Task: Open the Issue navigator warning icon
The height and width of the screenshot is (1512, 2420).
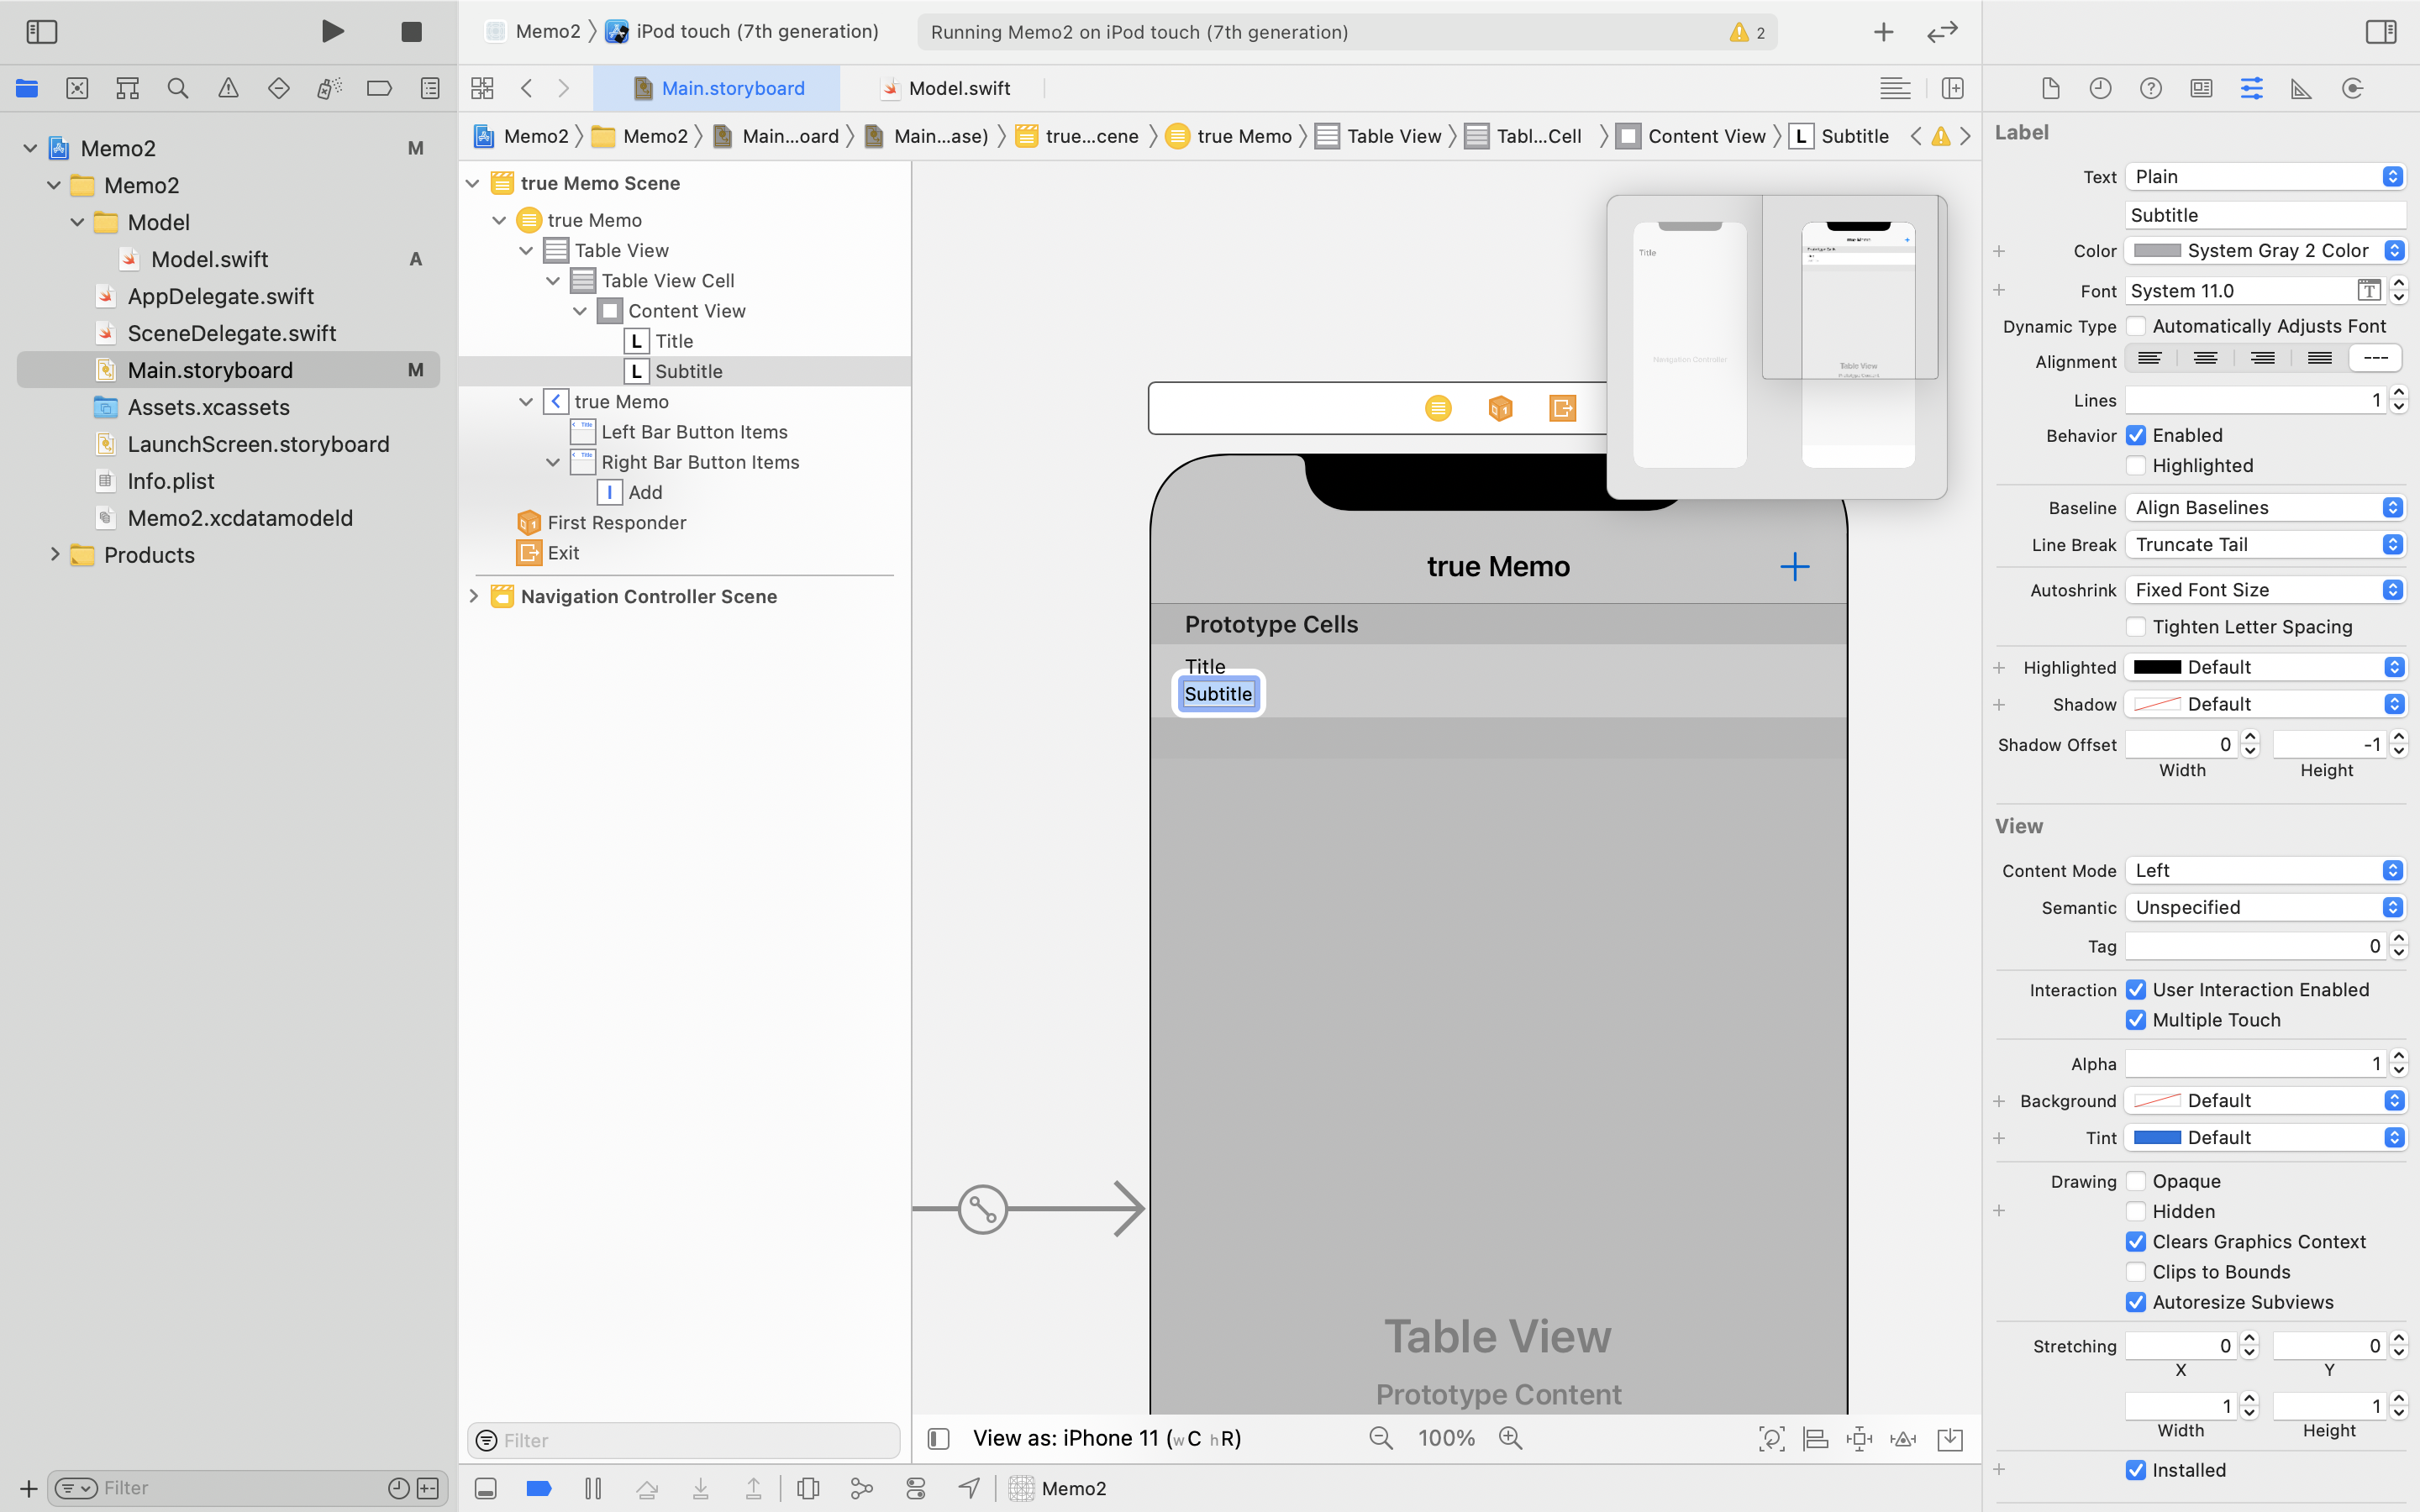Action: point(228,89)
